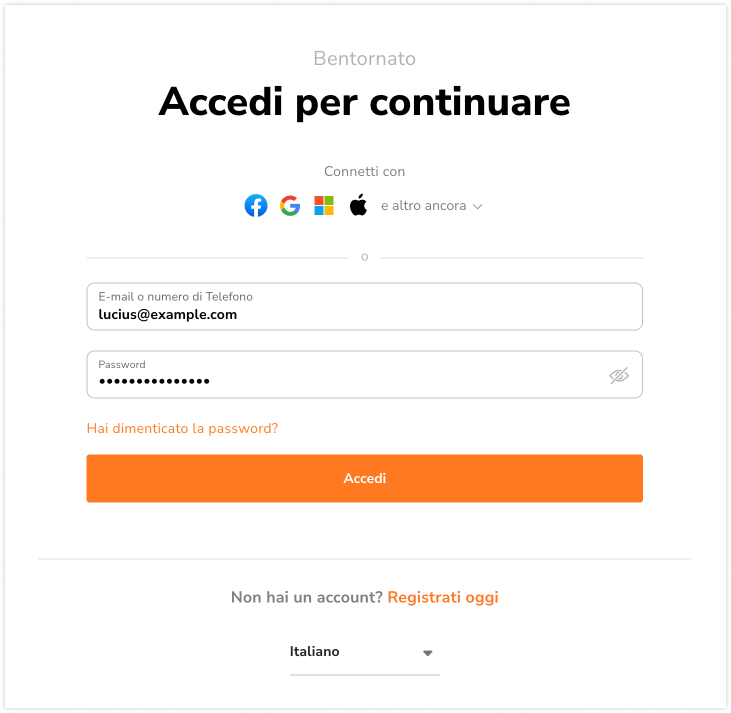The height and width of the screenshot is (713, 731).
Task: Click the masked password dots
Action: pos(154,382)
